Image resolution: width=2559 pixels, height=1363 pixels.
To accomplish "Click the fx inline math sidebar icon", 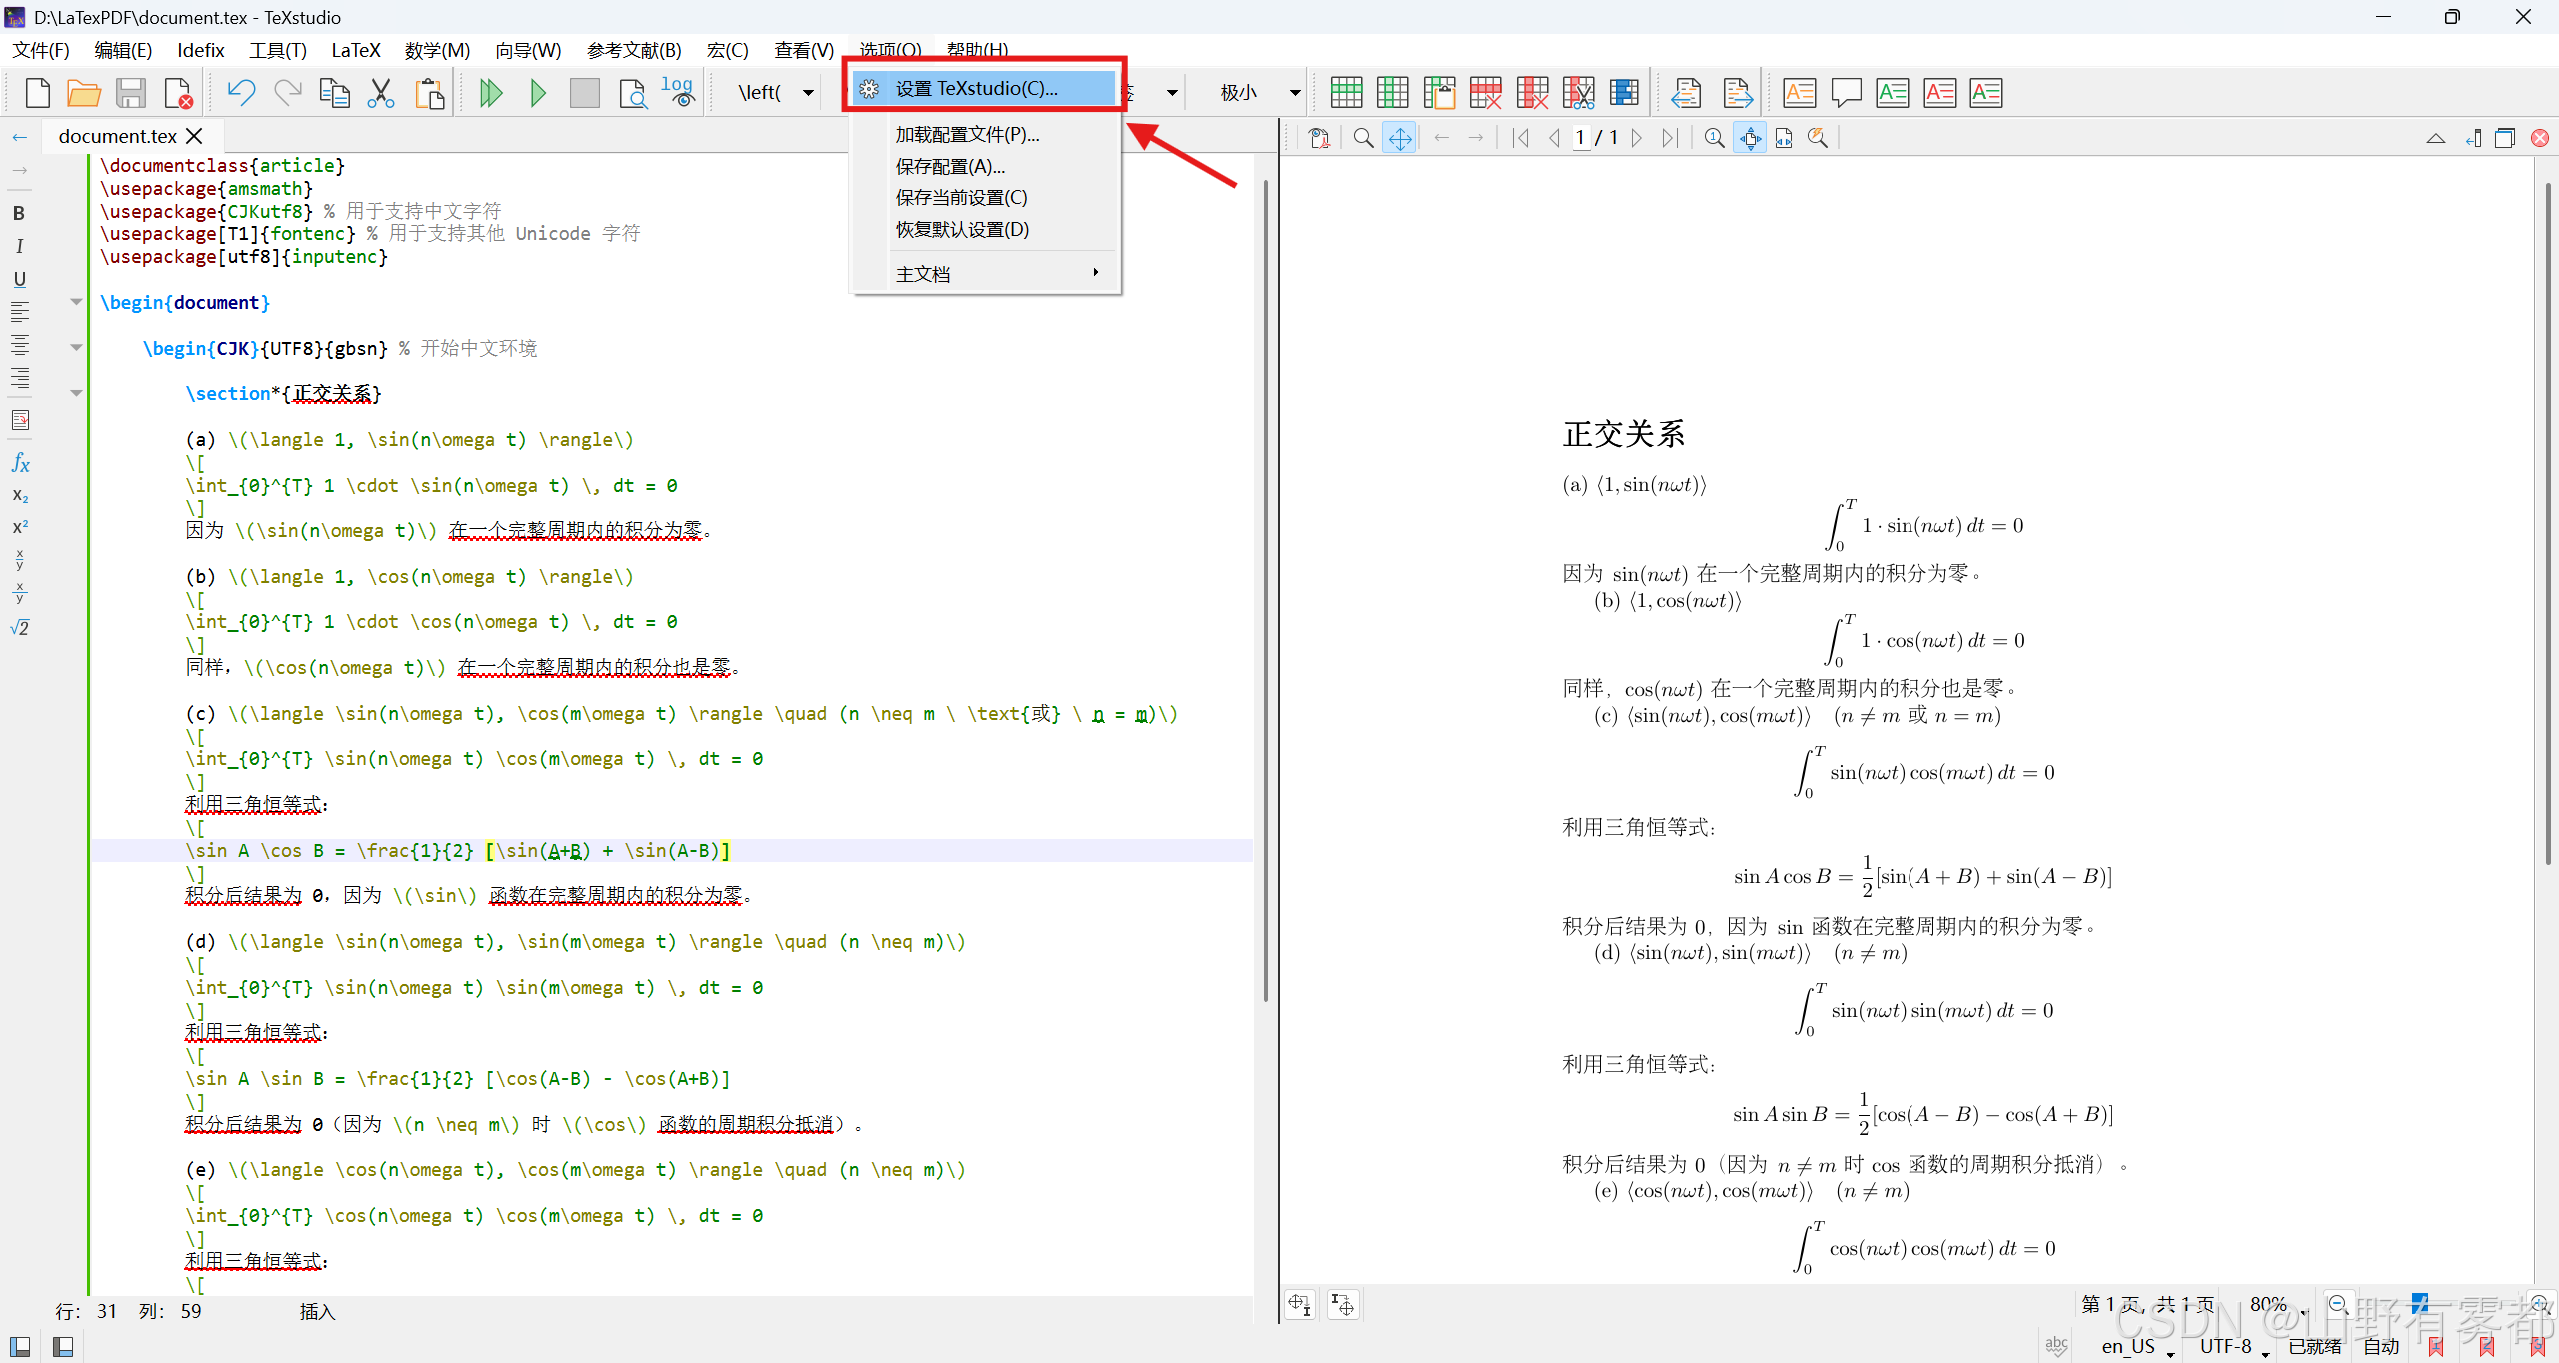I will tap(20, 463).
